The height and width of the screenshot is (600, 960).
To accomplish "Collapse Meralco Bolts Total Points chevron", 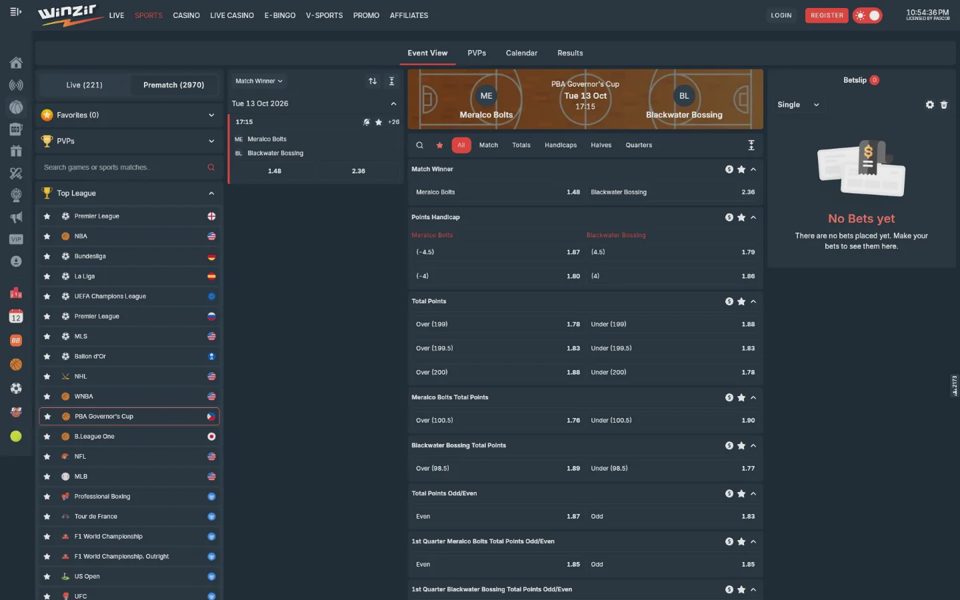I will click(753, 397).
